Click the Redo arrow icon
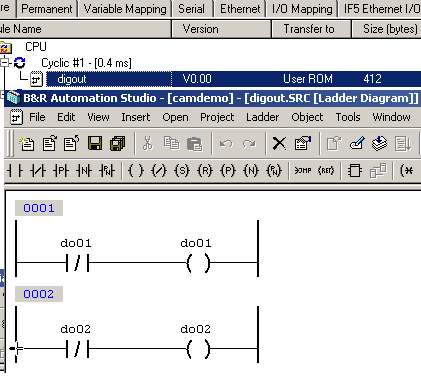421x384 pixels. [249, 144]
